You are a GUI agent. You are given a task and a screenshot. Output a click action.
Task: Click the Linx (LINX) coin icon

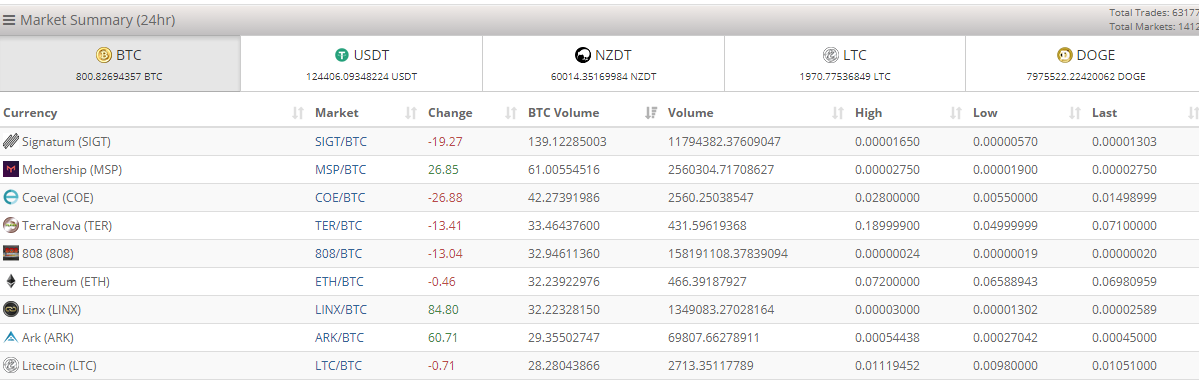pos(11,310)
